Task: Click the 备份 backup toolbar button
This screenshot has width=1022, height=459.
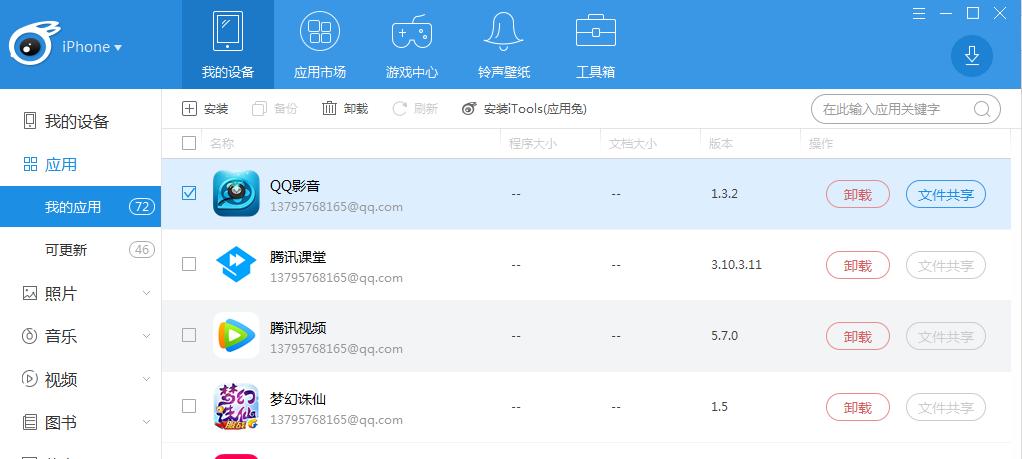Action: tap(274, 109)
